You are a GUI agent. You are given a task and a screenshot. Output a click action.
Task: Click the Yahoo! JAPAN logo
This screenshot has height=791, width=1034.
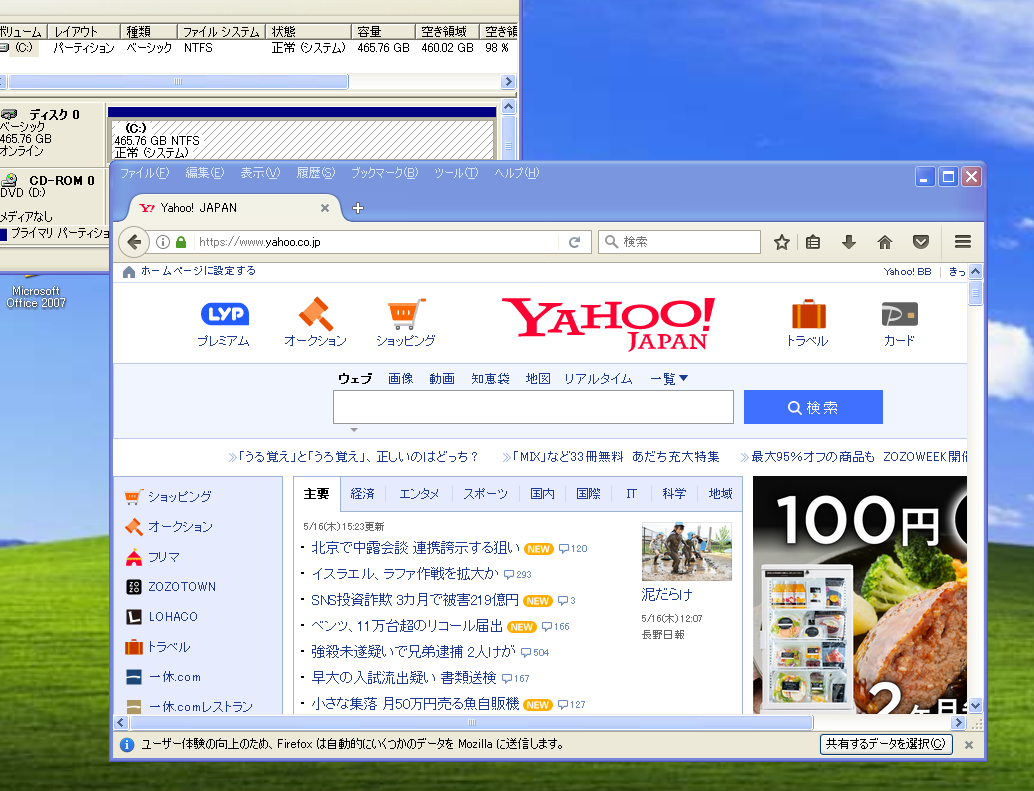click(x=608, y=324)
